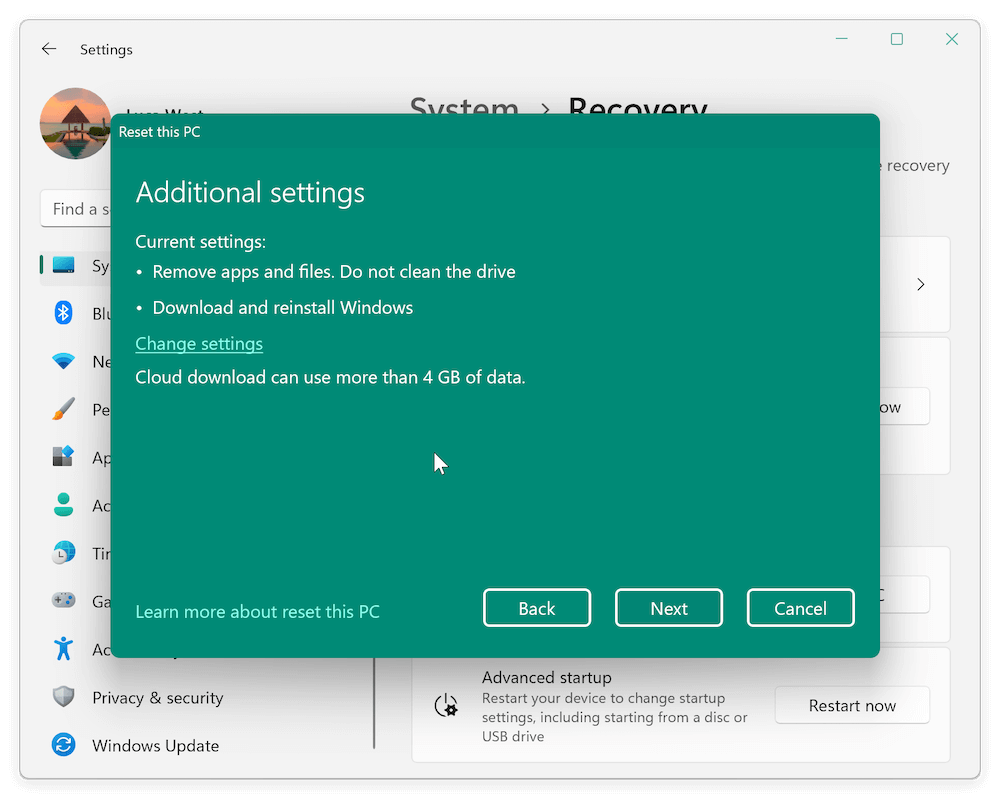Open Apps settings from the sidebar
This screenshot has height=799, width=1000.
[62, 457]
